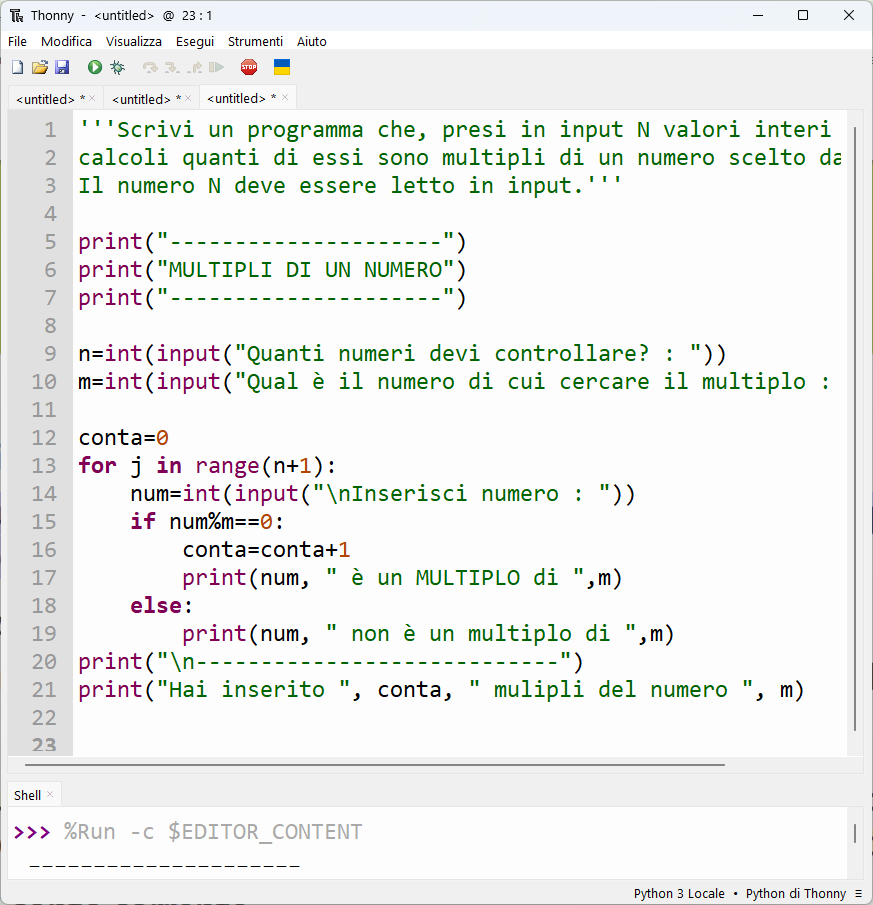Stop the program with red STOP icon

coord(249,68)
